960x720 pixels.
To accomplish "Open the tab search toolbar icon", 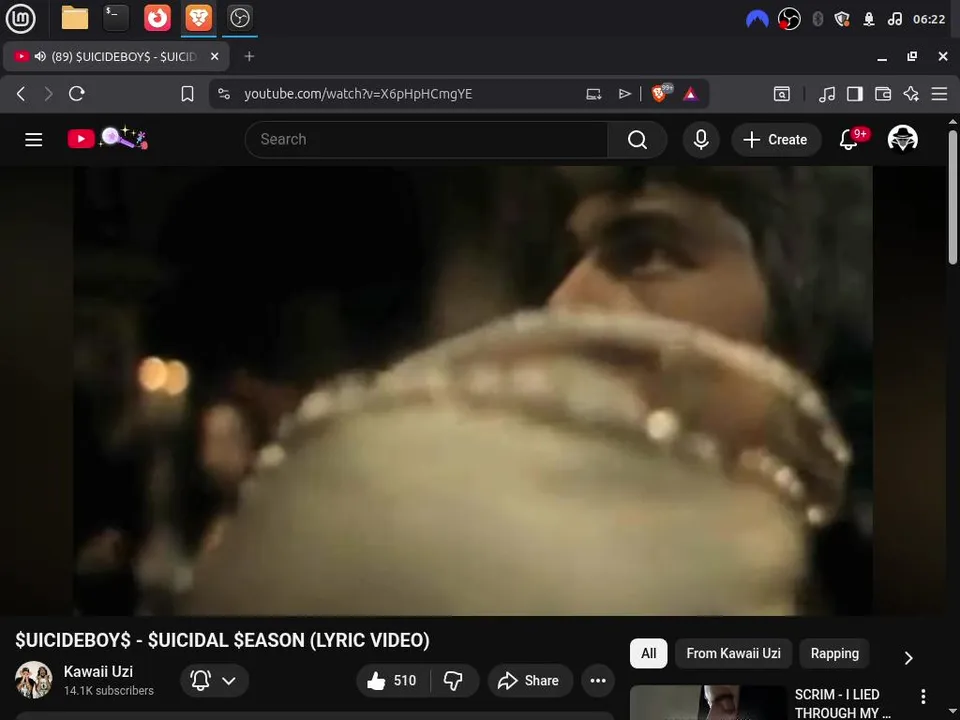I will pos(782,94).
